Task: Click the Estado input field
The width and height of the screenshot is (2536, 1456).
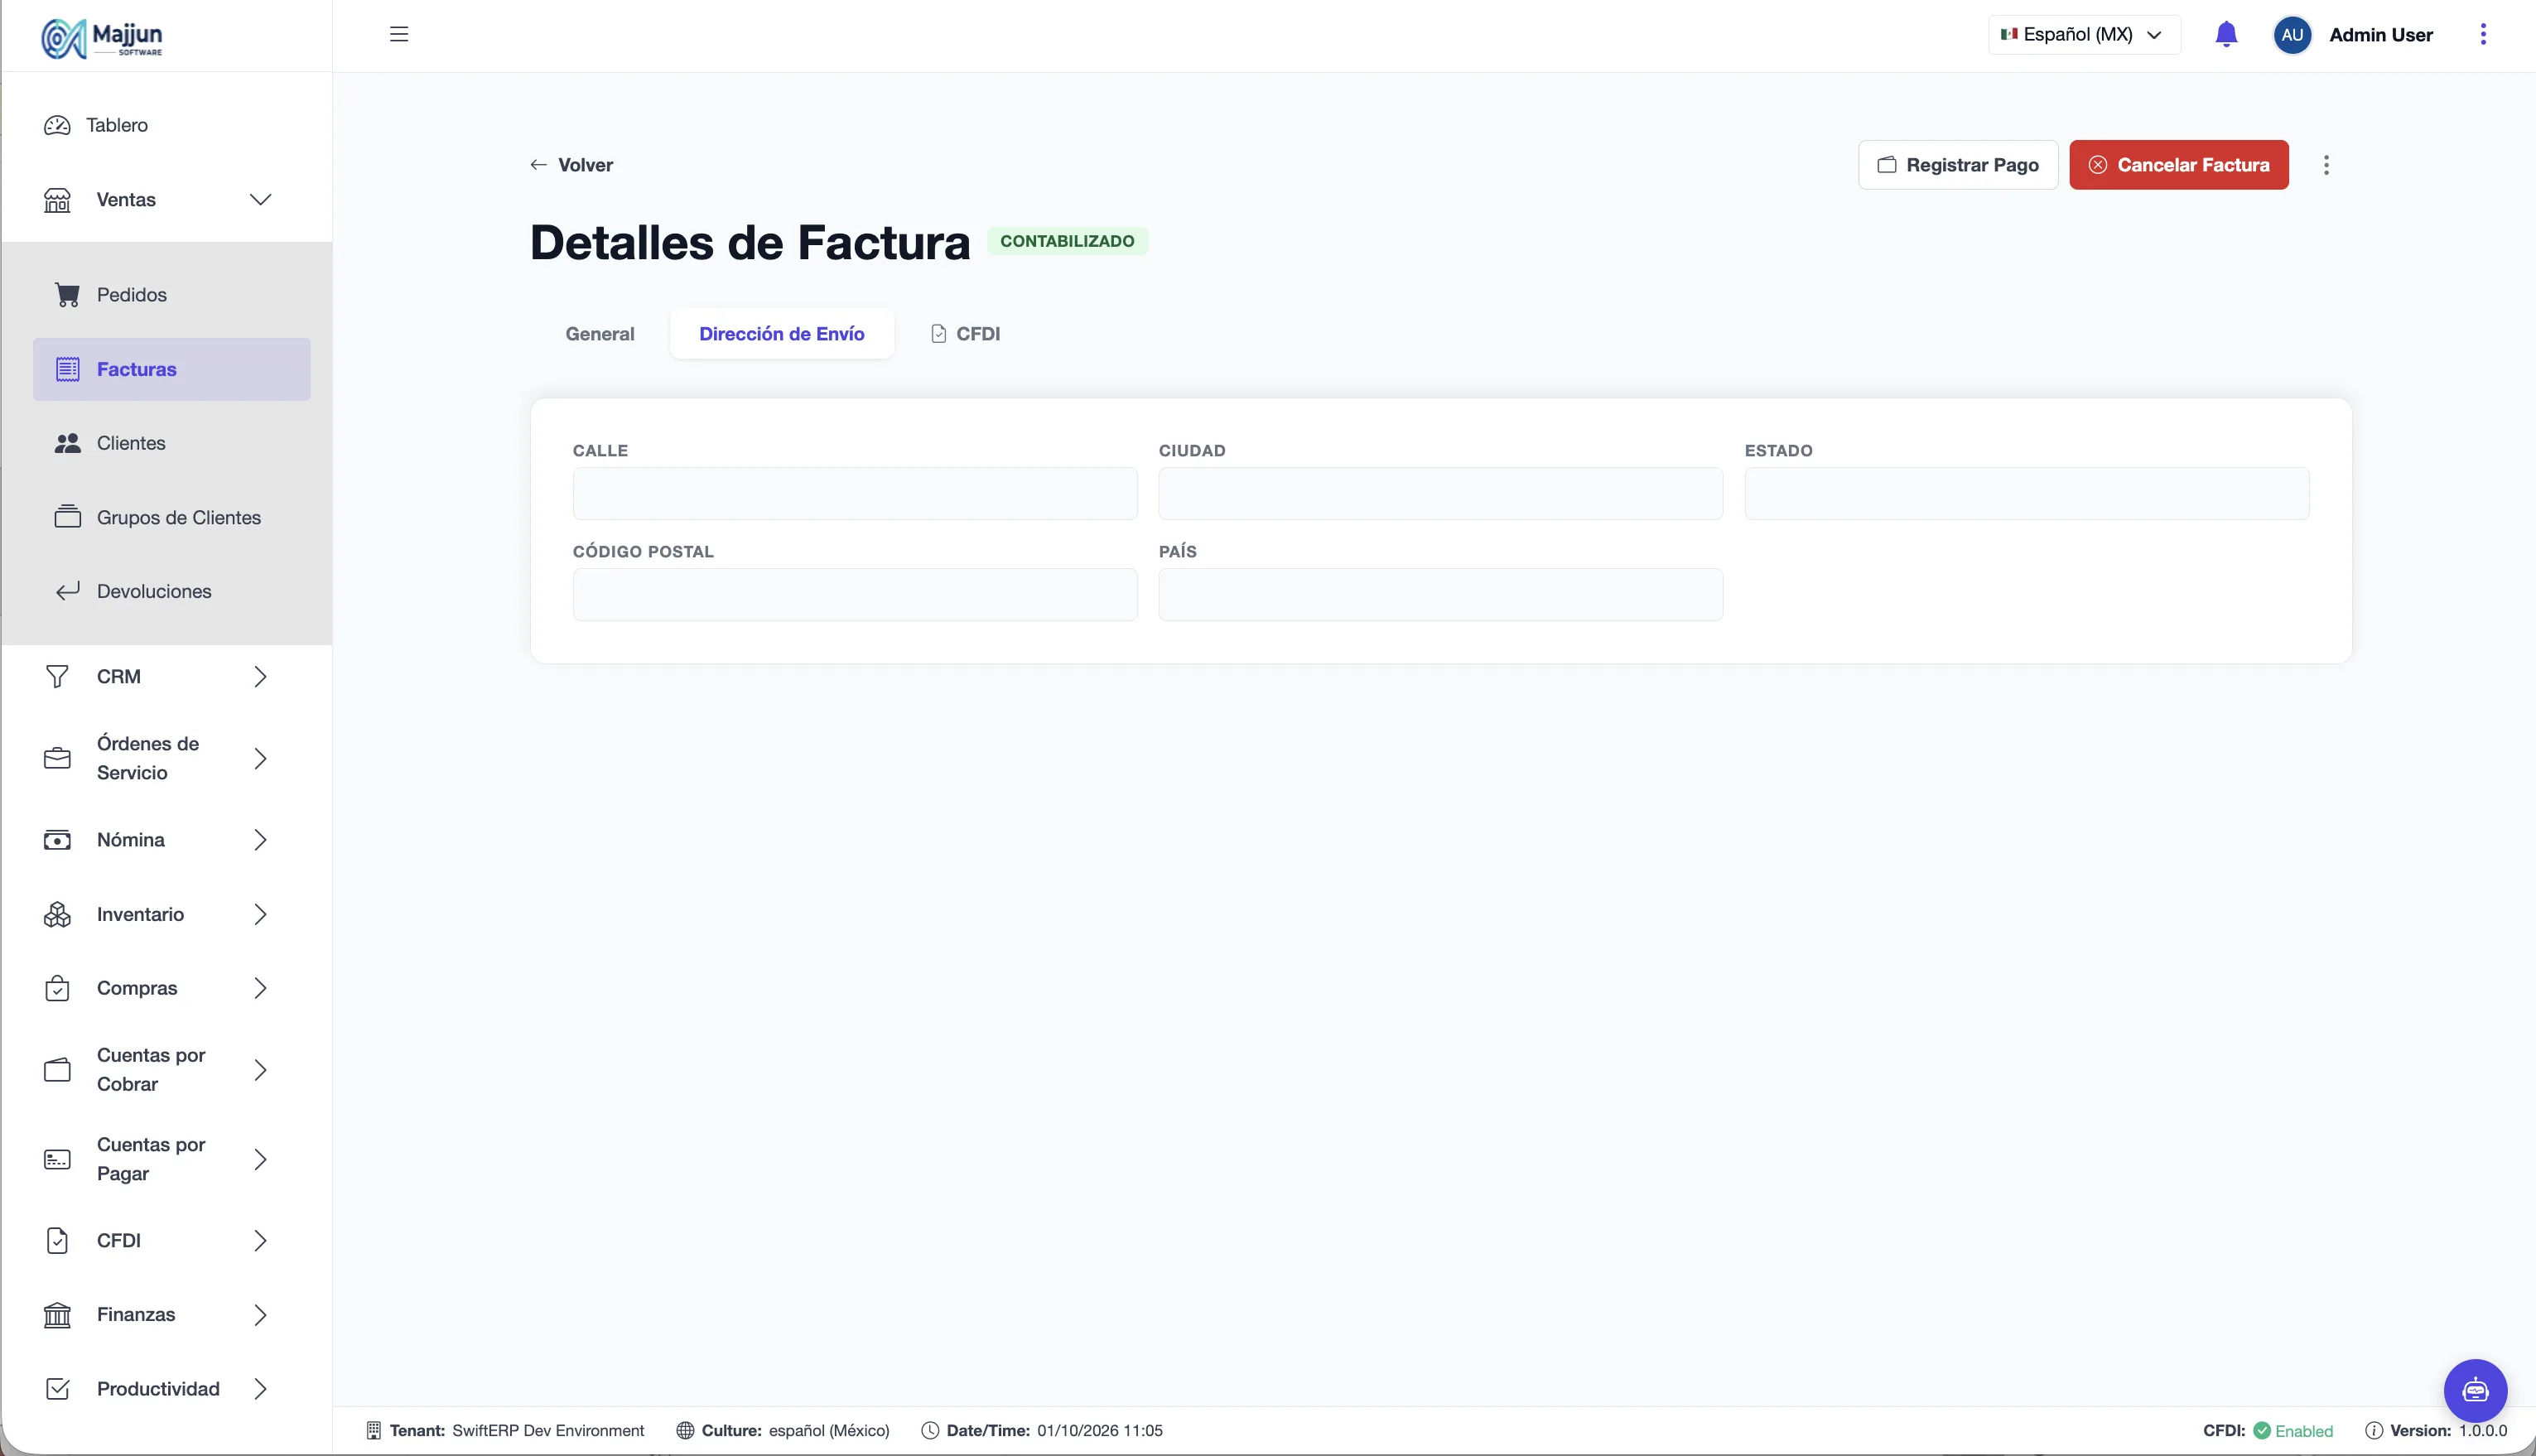Action: point(2027,493)
